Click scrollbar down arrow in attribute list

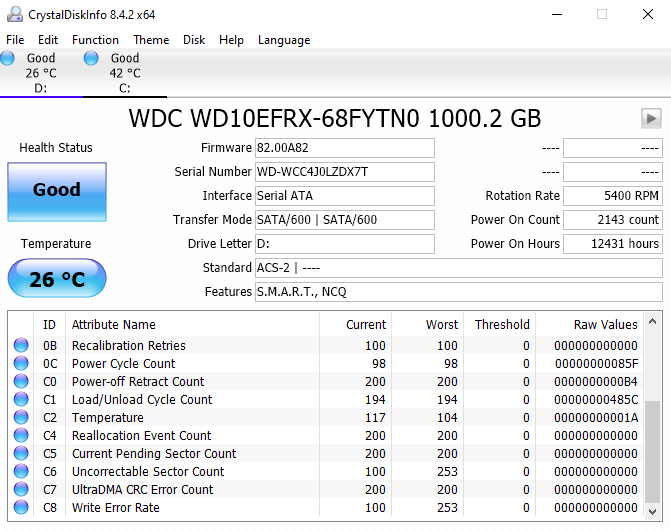[652, 511]
